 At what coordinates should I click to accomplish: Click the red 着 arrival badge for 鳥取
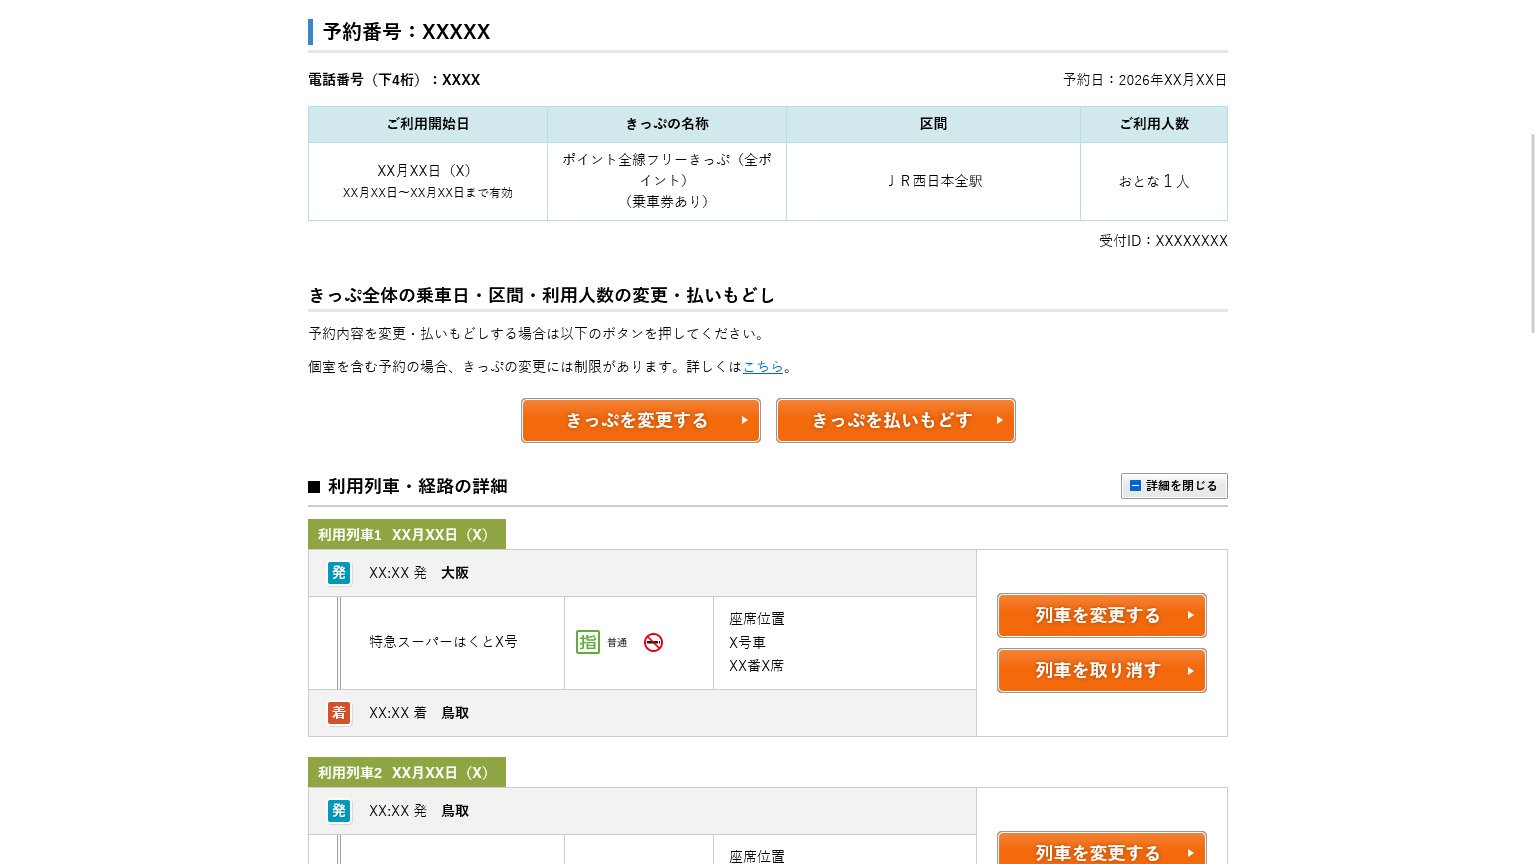pyautogui.click(x=339, y=713)
